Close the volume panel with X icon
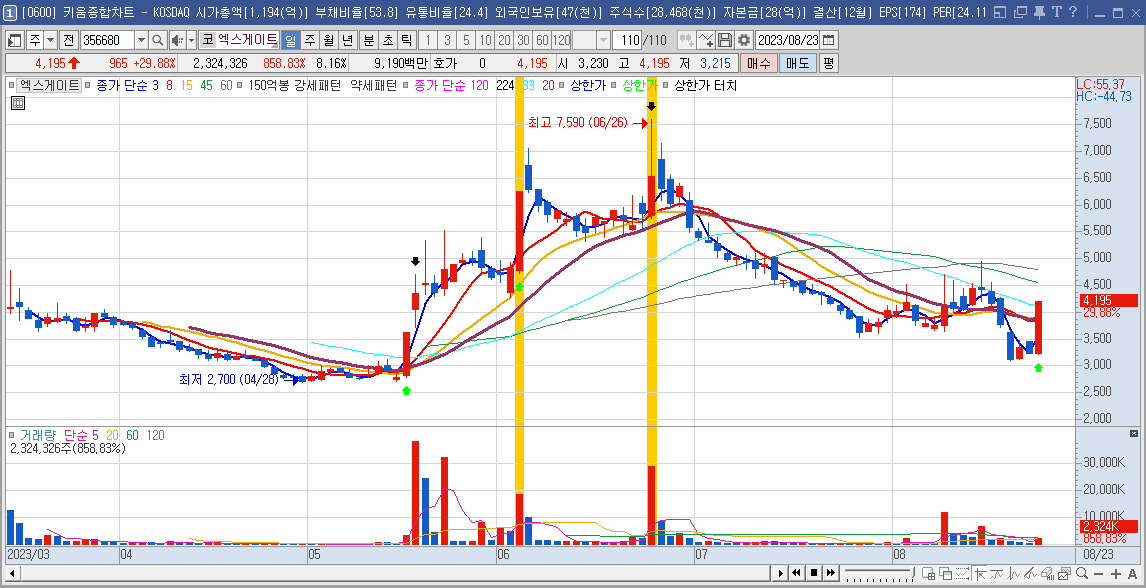Screen dimensions: 1146x588 (1133, 435)
